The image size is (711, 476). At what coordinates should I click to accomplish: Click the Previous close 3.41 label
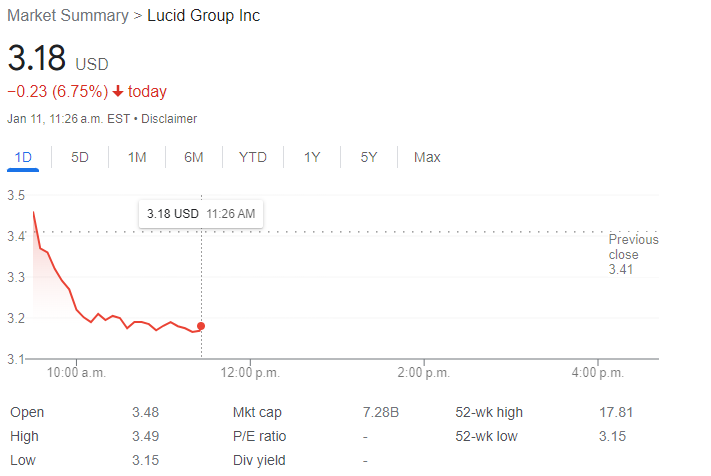(633, 254)
